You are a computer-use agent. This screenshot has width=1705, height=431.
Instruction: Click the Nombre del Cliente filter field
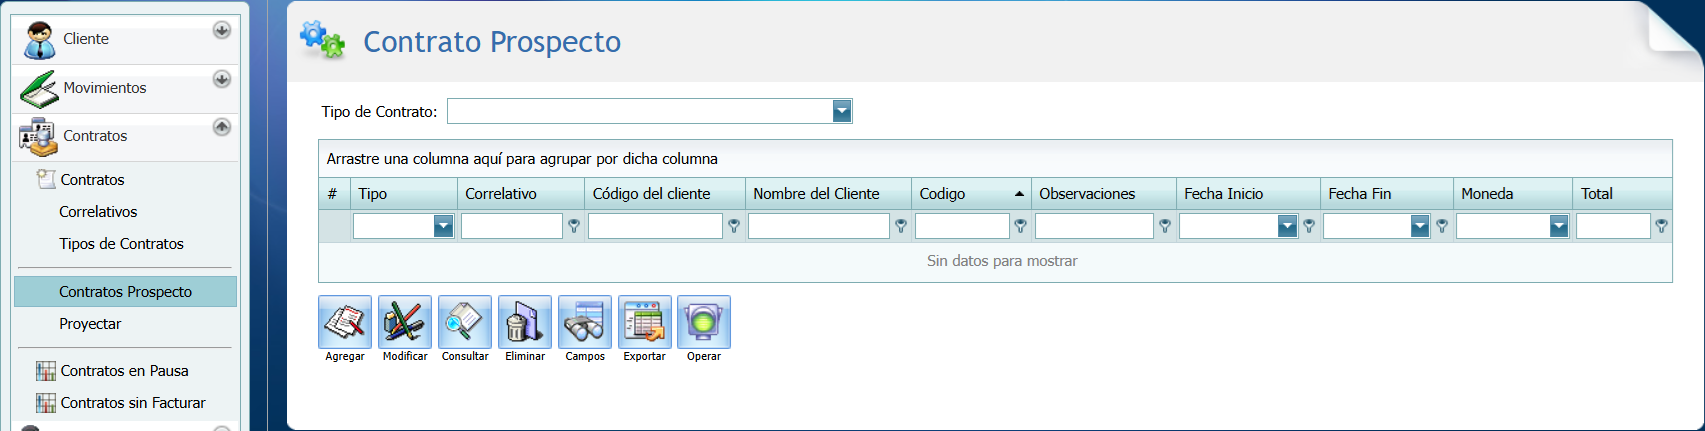[818, 227]
